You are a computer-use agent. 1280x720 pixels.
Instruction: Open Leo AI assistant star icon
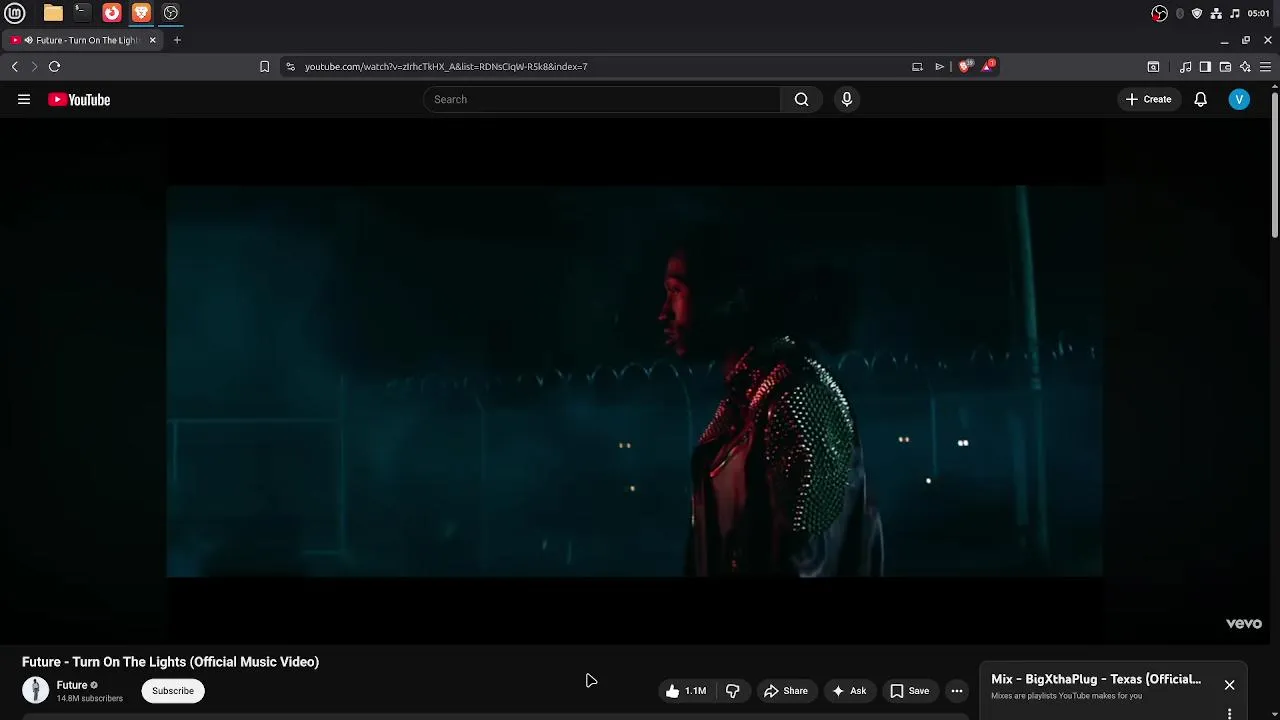[1245, 66]
